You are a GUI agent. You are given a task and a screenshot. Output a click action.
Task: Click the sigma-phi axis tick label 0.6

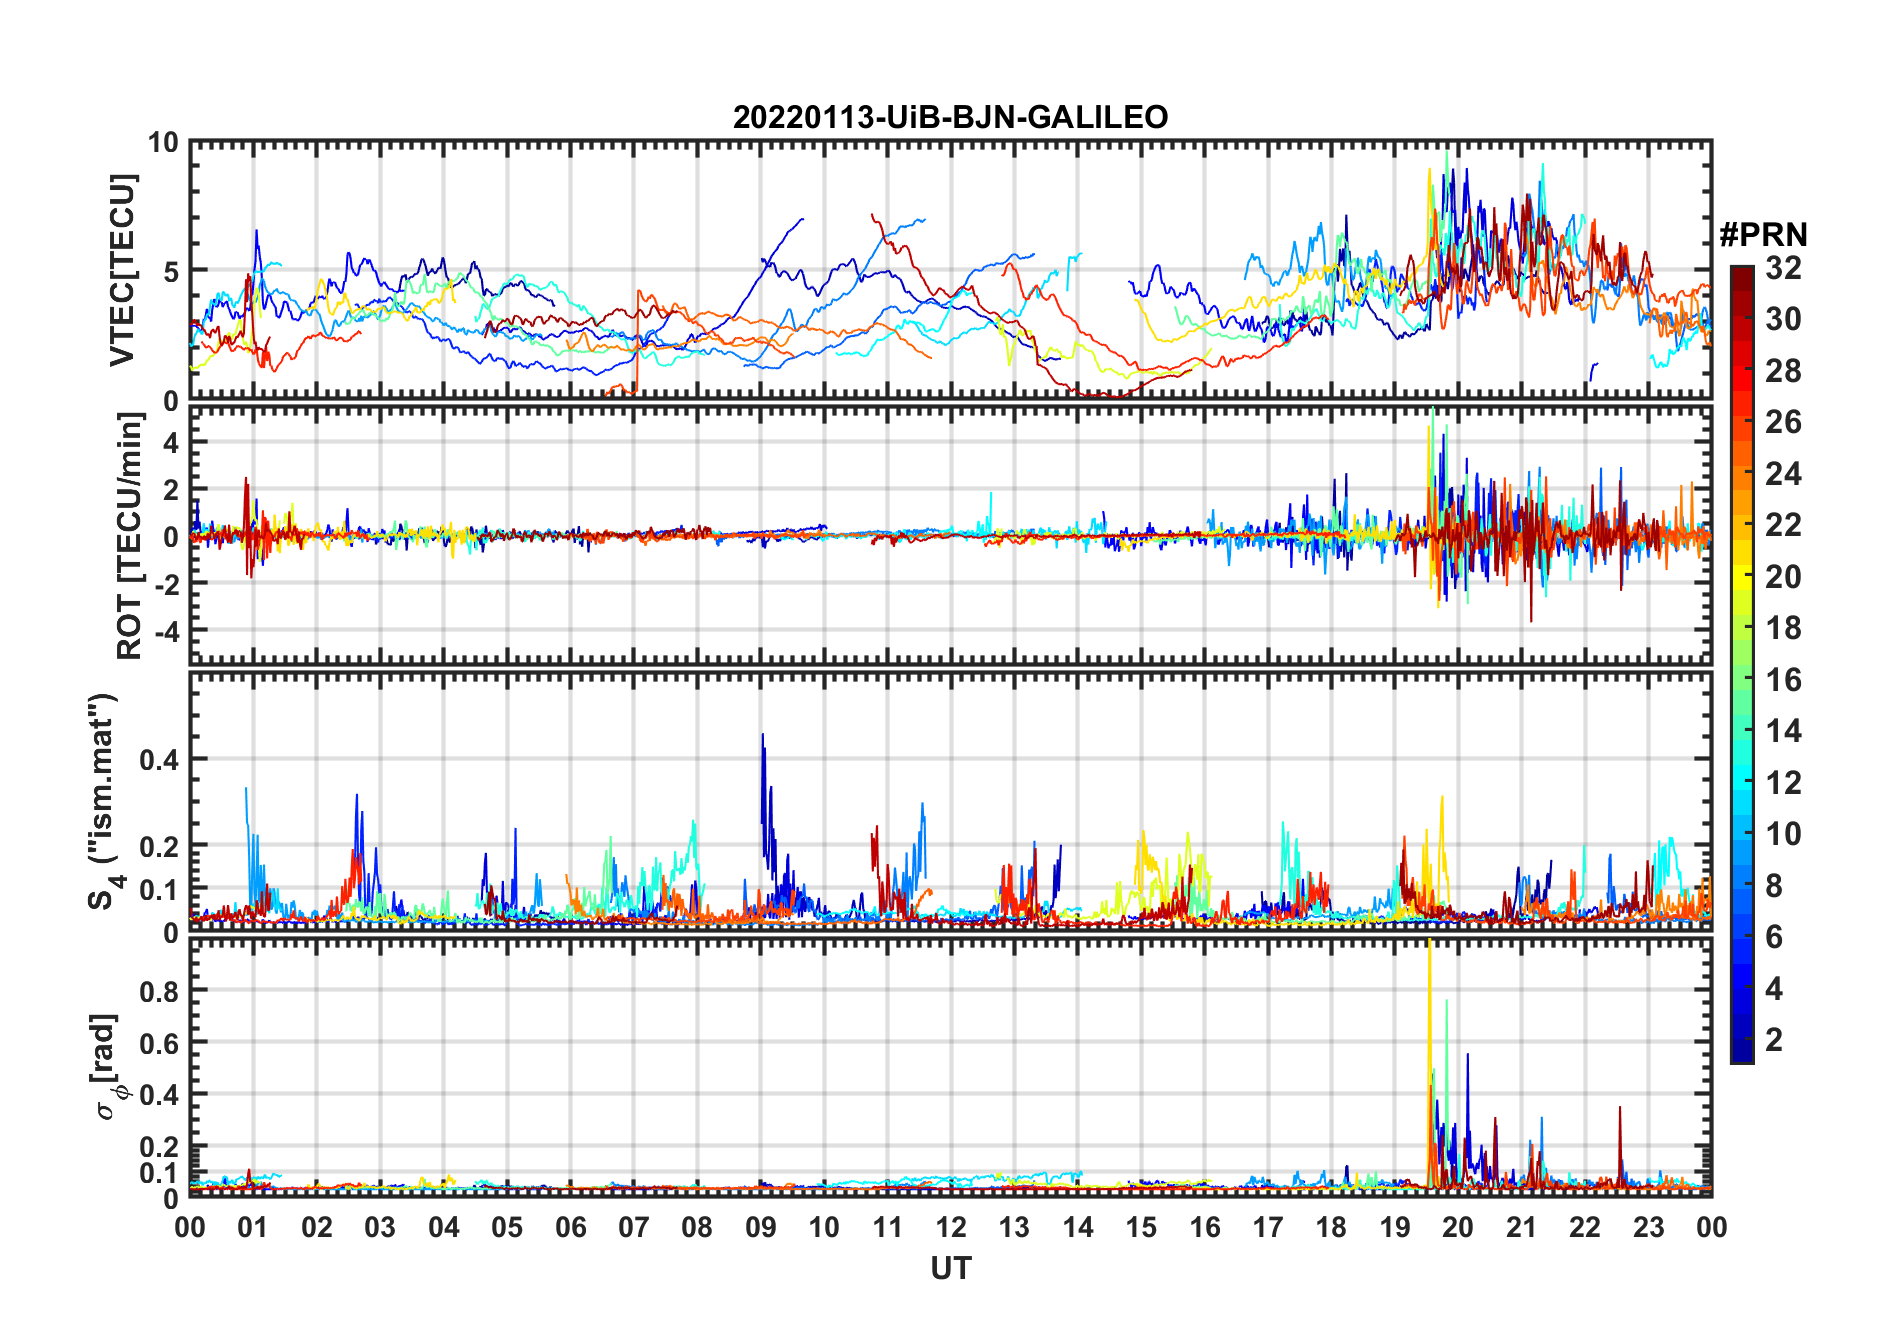tap(160, 1043)
